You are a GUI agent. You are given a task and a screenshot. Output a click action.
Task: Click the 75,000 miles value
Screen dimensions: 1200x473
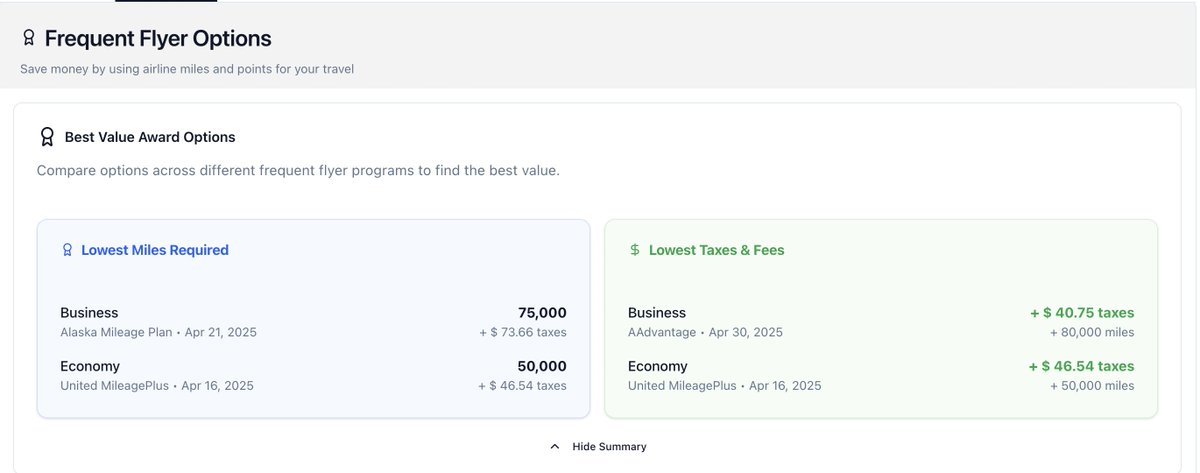[x=542, y=312]
